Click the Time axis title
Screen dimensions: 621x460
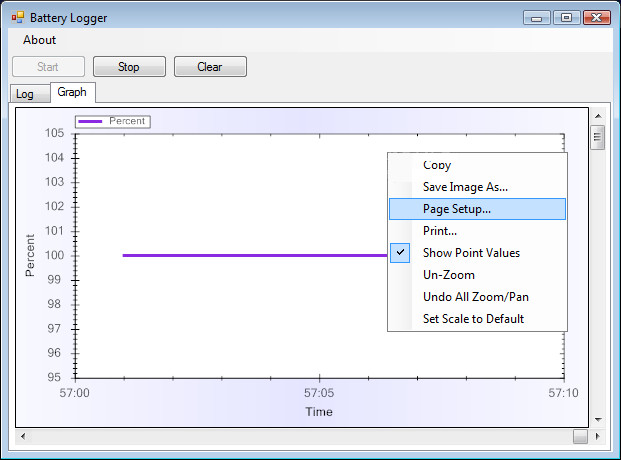click(x=319, y=412)
